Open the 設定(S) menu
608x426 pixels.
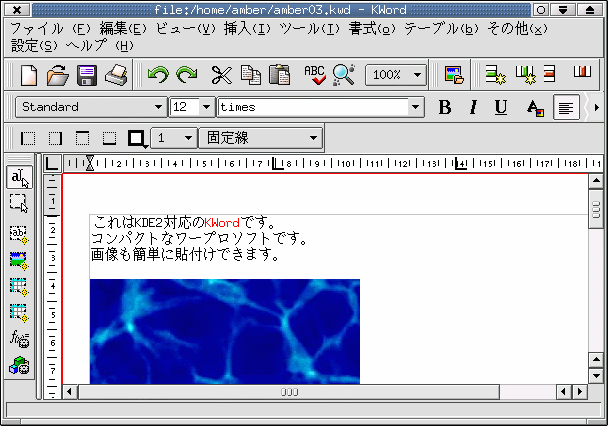34,46
